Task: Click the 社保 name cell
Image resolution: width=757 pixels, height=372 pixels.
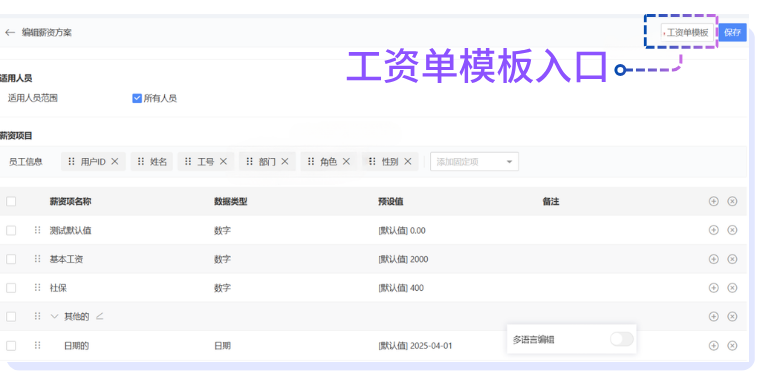Action: click(58, 288)
